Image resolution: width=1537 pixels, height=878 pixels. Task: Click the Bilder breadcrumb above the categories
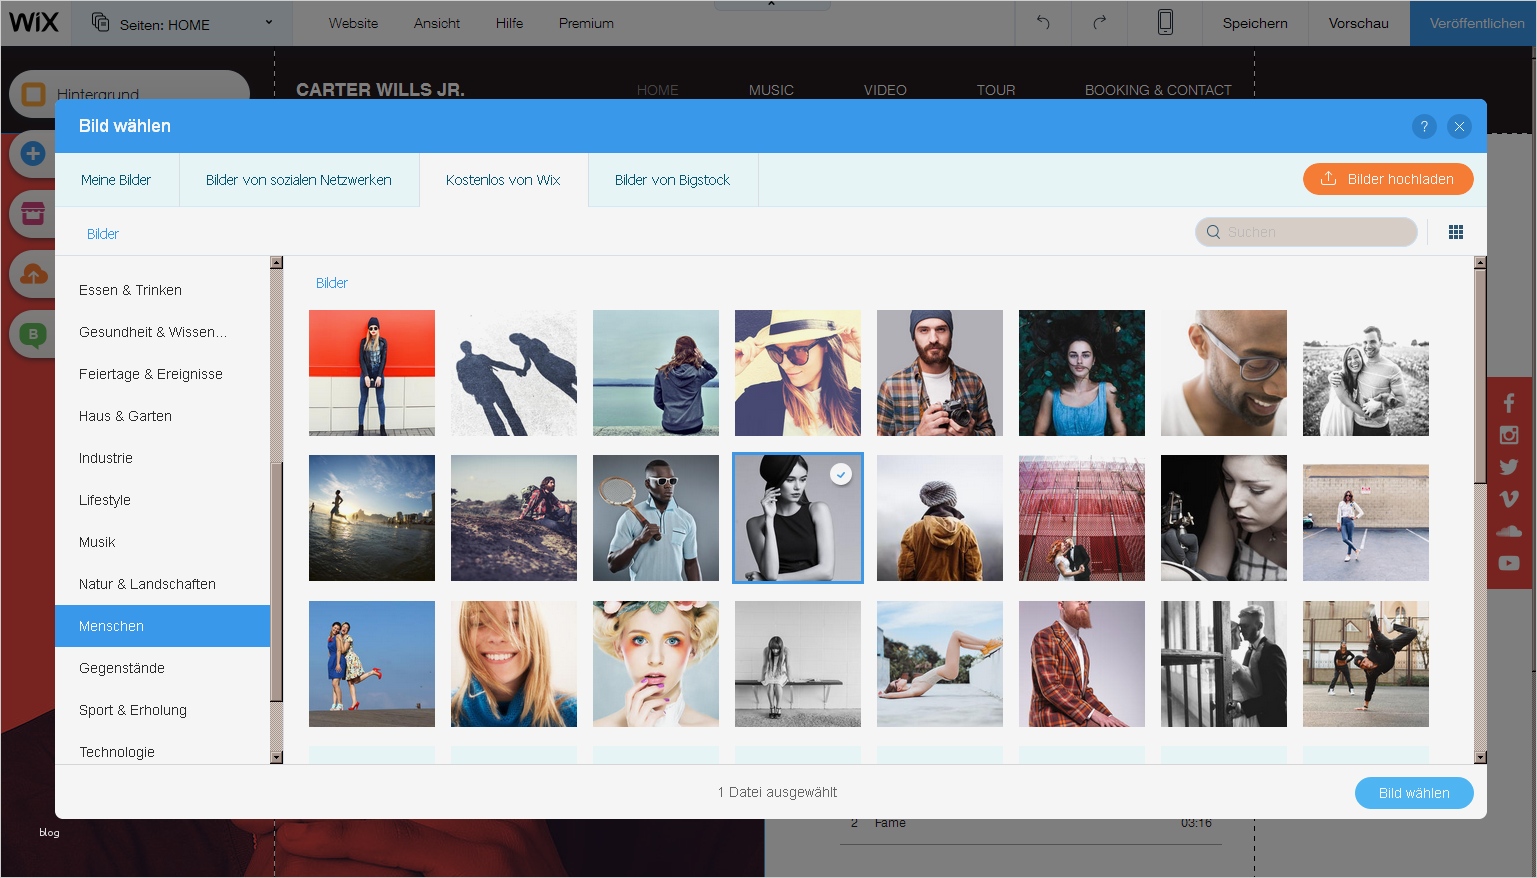(103, 234)
